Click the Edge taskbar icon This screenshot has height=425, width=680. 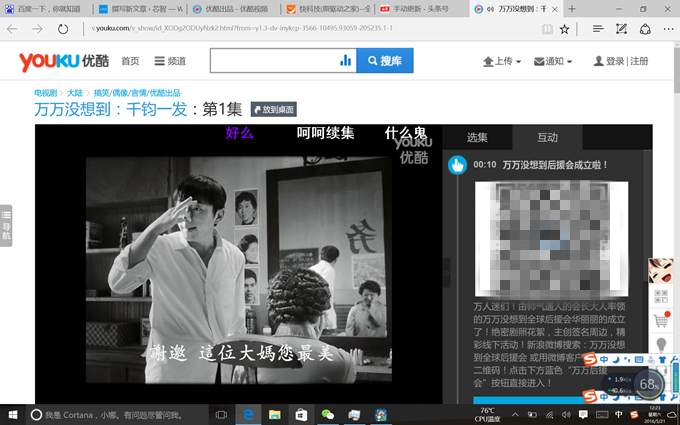click(248, 415)
